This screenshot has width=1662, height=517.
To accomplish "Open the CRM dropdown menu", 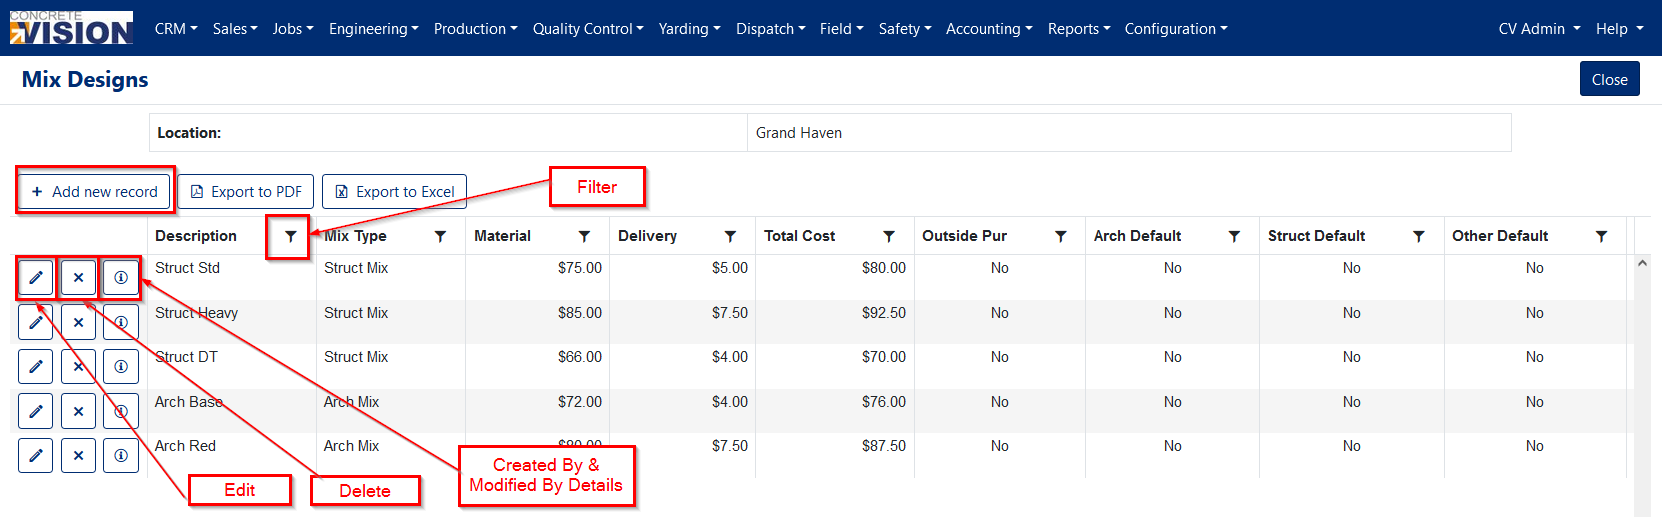I will coord(176,29).
